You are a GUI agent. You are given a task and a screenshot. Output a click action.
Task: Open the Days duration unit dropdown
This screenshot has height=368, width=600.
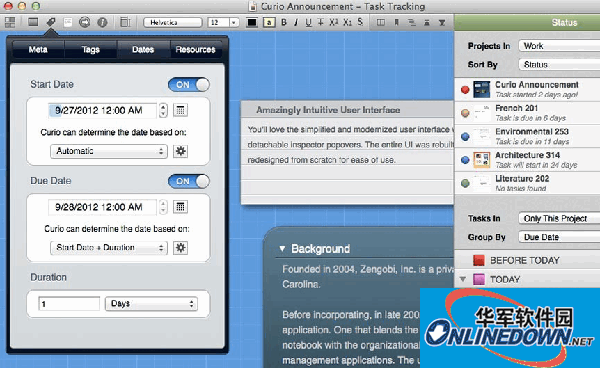point(152,304)
